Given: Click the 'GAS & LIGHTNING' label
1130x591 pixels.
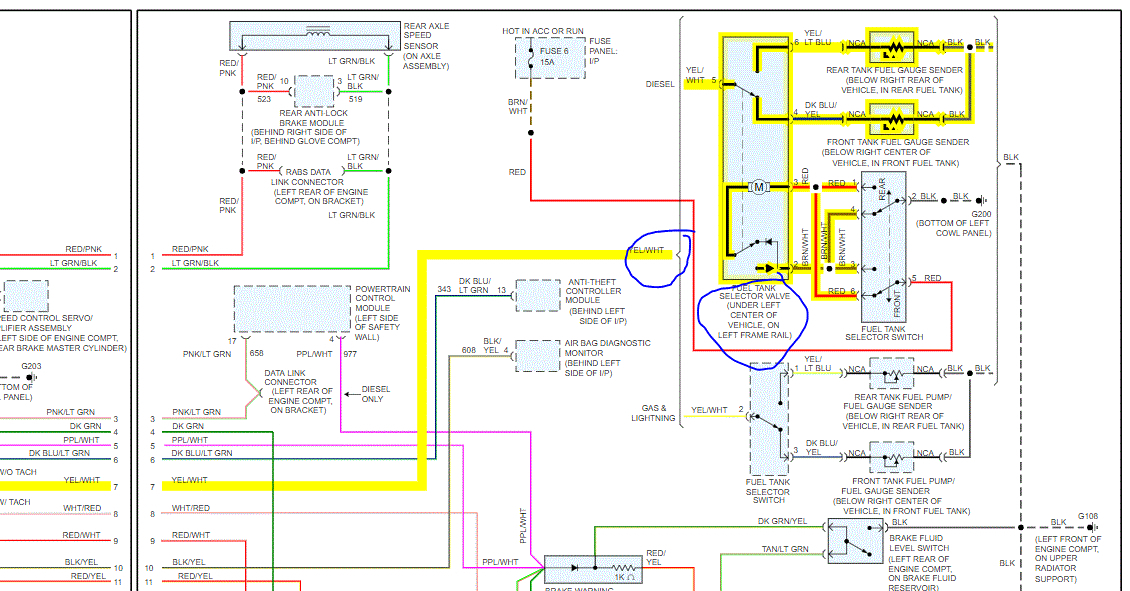Looking at the screenshot, I should 654,413.
